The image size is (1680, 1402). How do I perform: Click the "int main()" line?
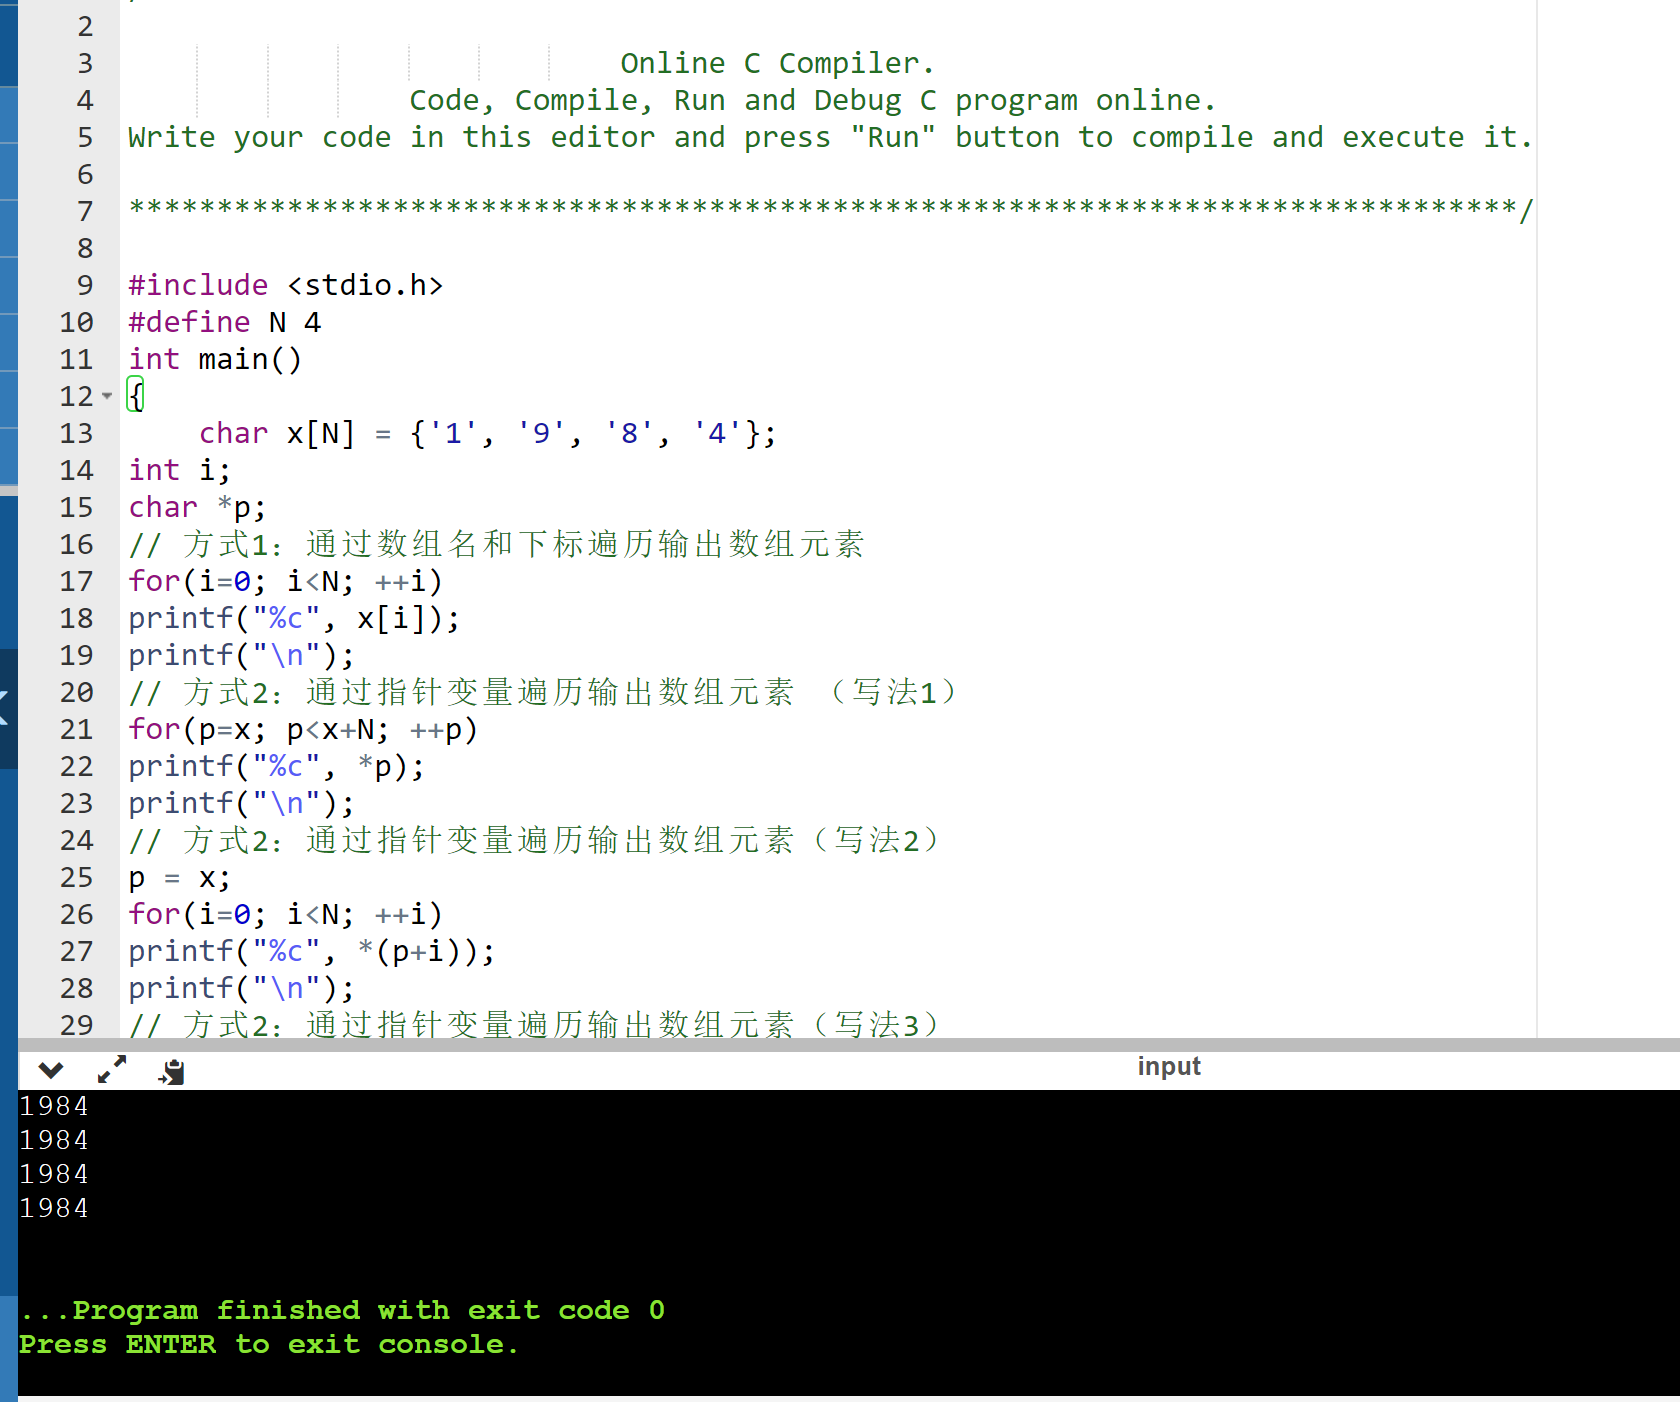click(x=215, y=359)
